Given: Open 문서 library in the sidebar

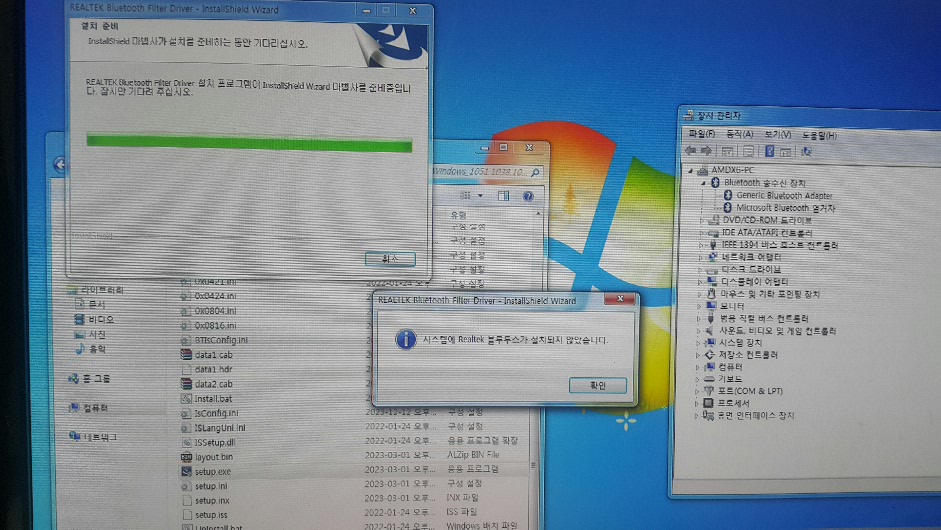Looking at the screenshot, I should click(x=90, y=304).
